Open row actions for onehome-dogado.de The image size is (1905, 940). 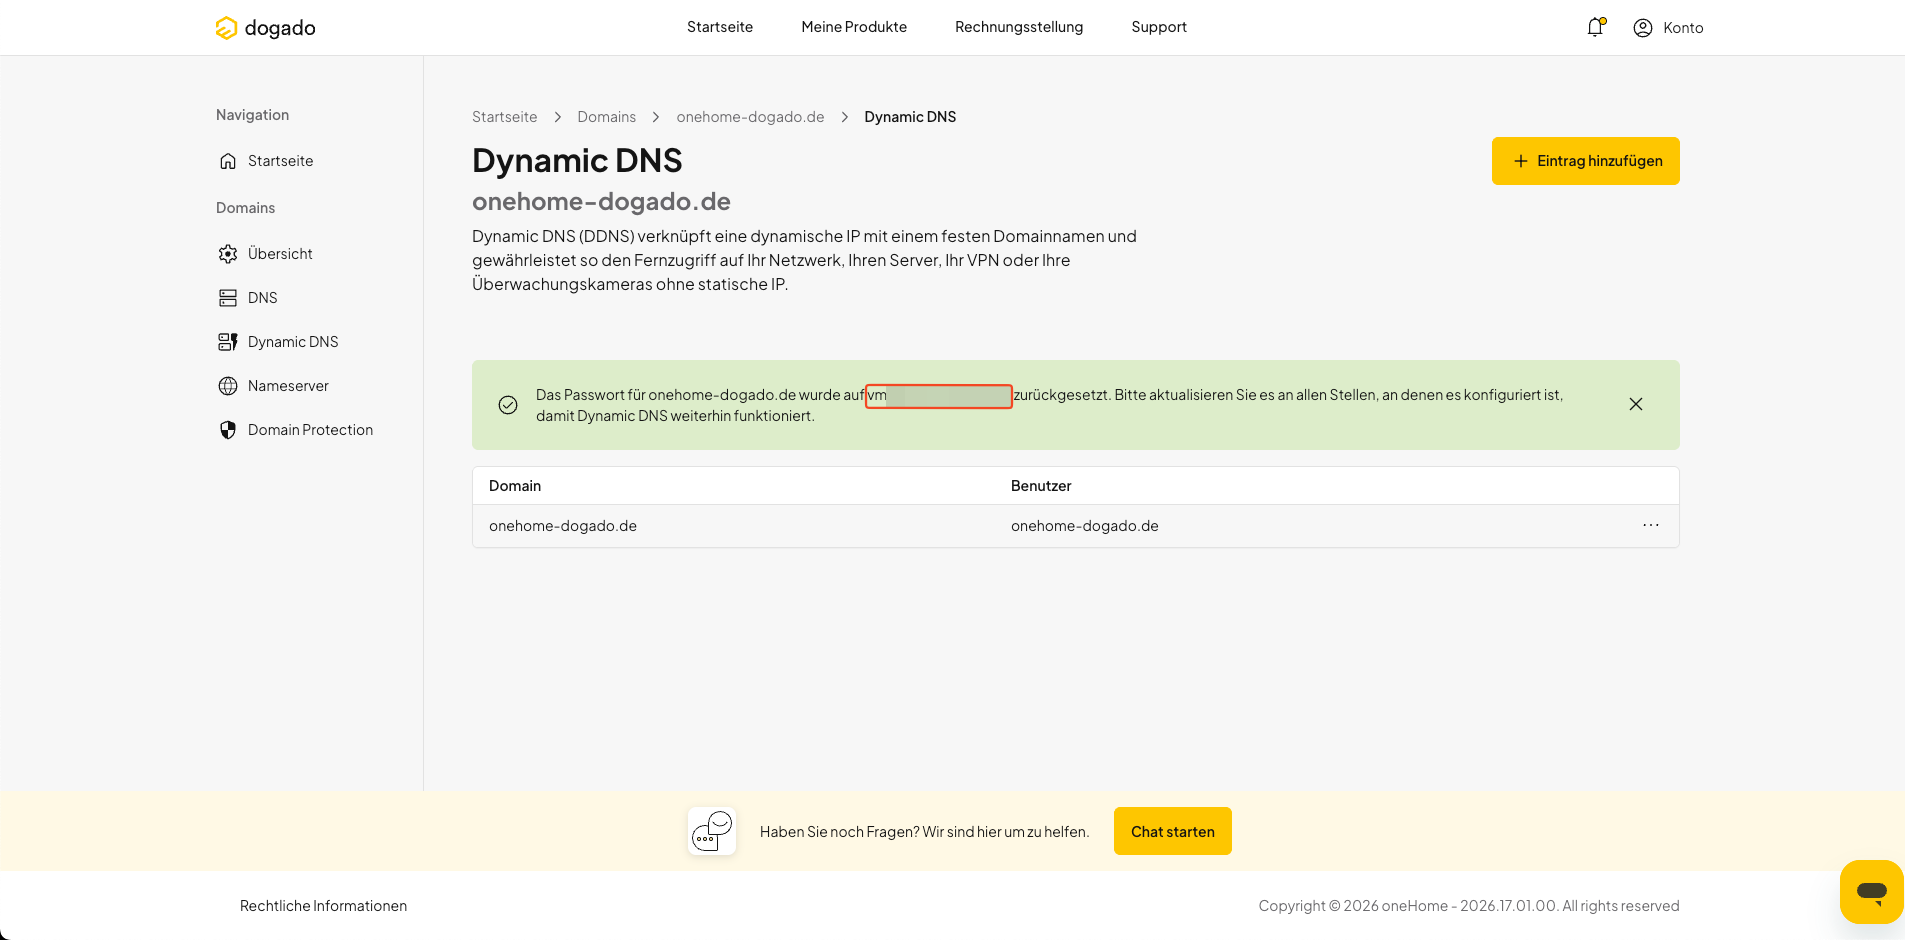pyautogui.click(x=1651, y=525)
